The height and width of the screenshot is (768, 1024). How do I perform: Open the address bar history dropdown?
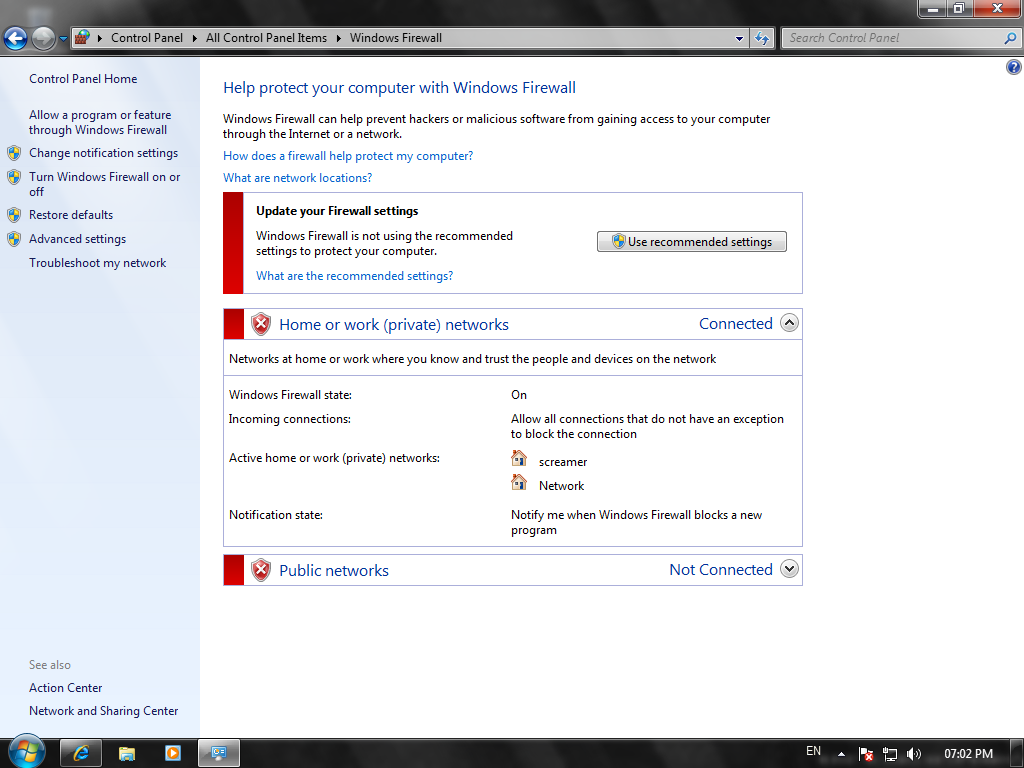click(x=739, y=39)
